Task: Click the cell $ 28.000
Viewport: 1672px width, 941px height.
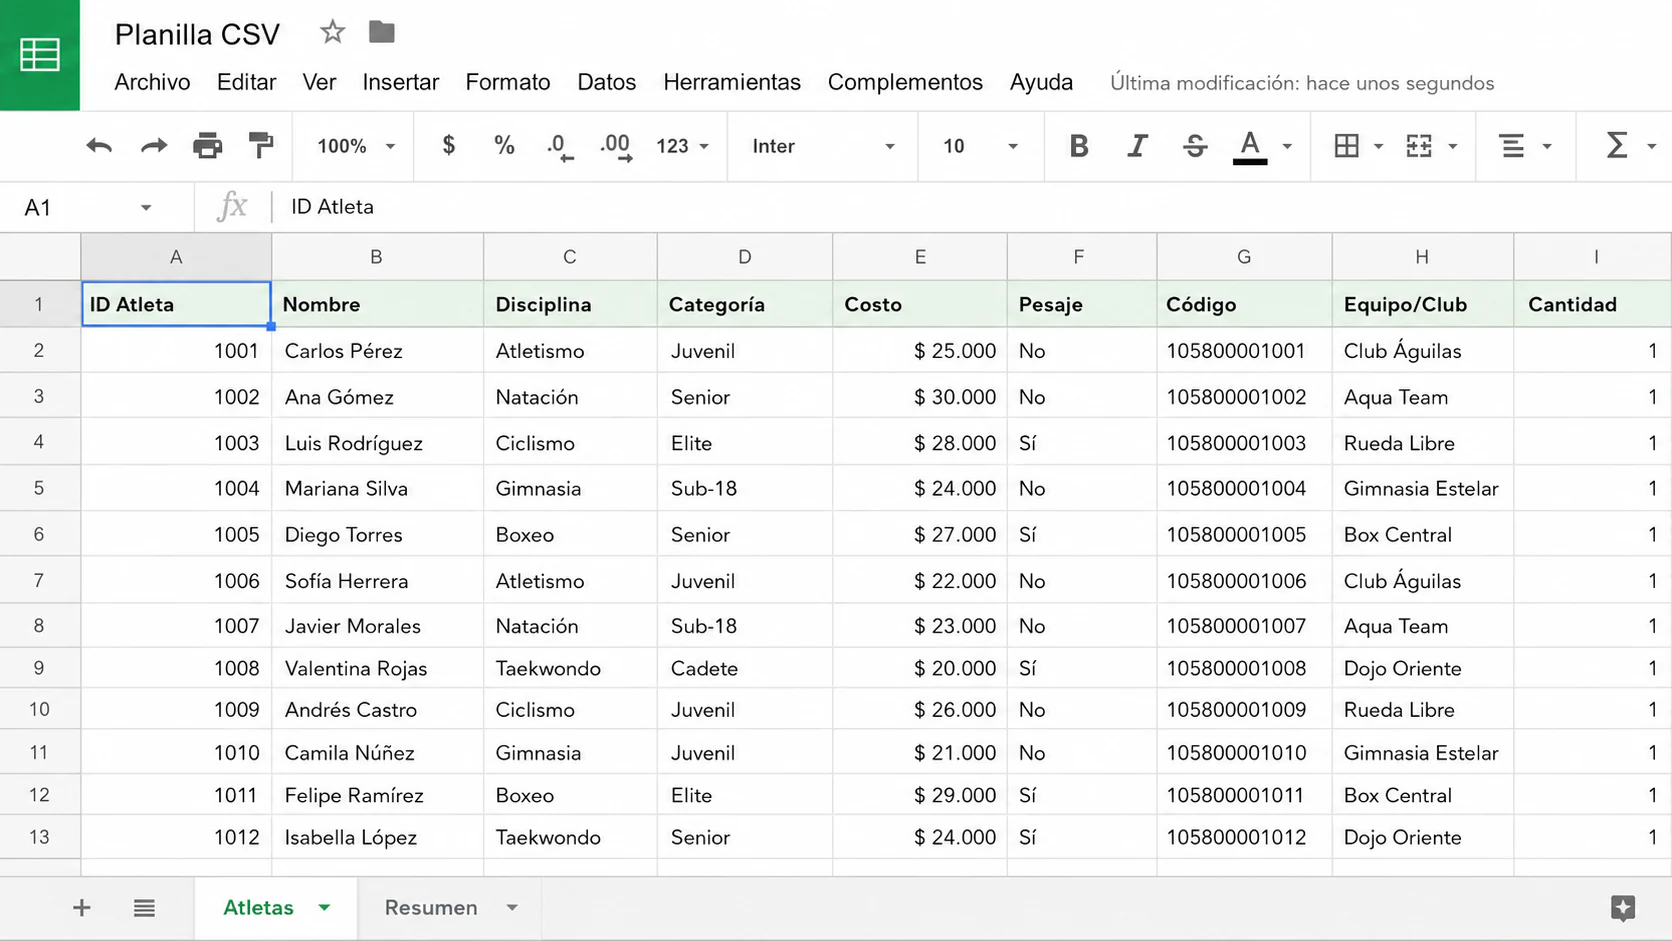Action: (920, 443)
